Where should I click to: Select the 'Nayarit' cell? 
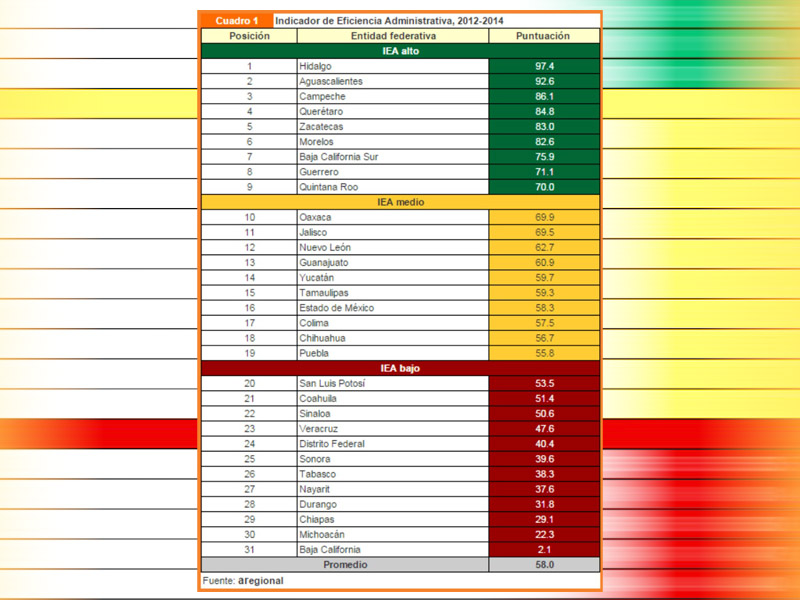(393, 489)
